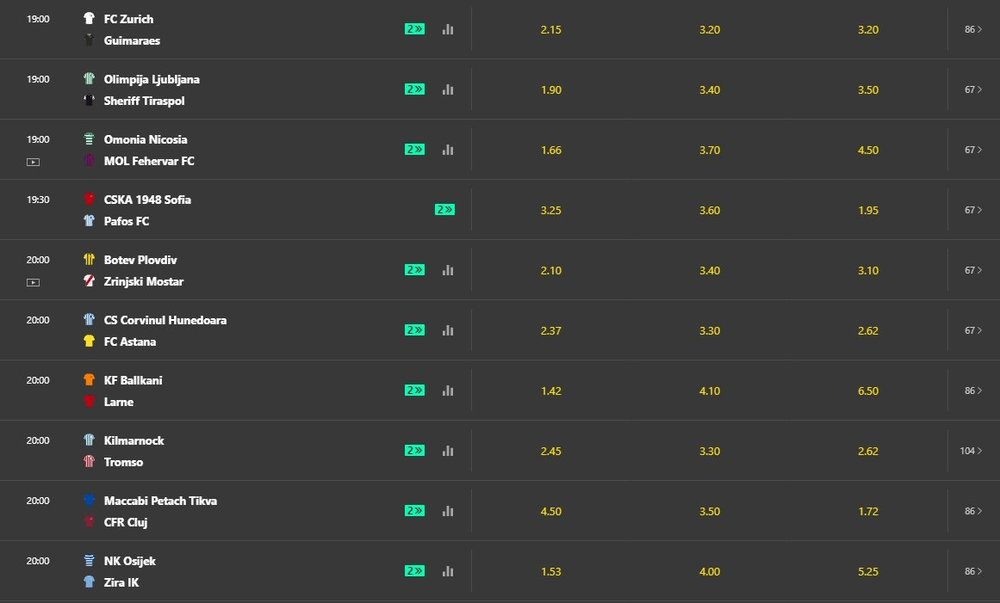Expand 86 markets for FC Zurich vs Guimaraes
The height and width of the screenshot is (603, 1000).
pos(973,30)
